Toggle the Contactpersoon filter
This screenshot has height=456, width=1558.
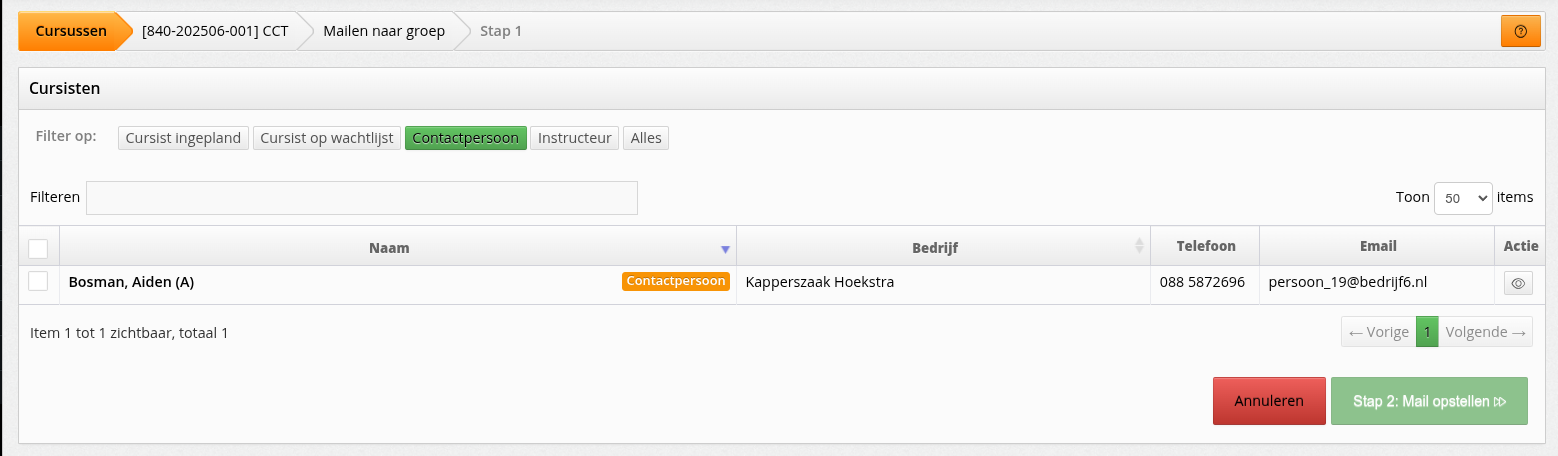[x=466, y=138]
